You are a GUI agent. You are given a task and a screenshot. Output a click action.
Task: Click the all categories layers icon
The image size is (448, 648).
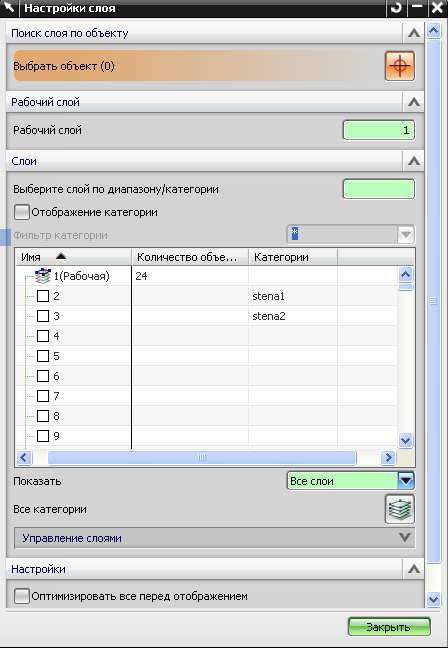(x=400, y=509)
